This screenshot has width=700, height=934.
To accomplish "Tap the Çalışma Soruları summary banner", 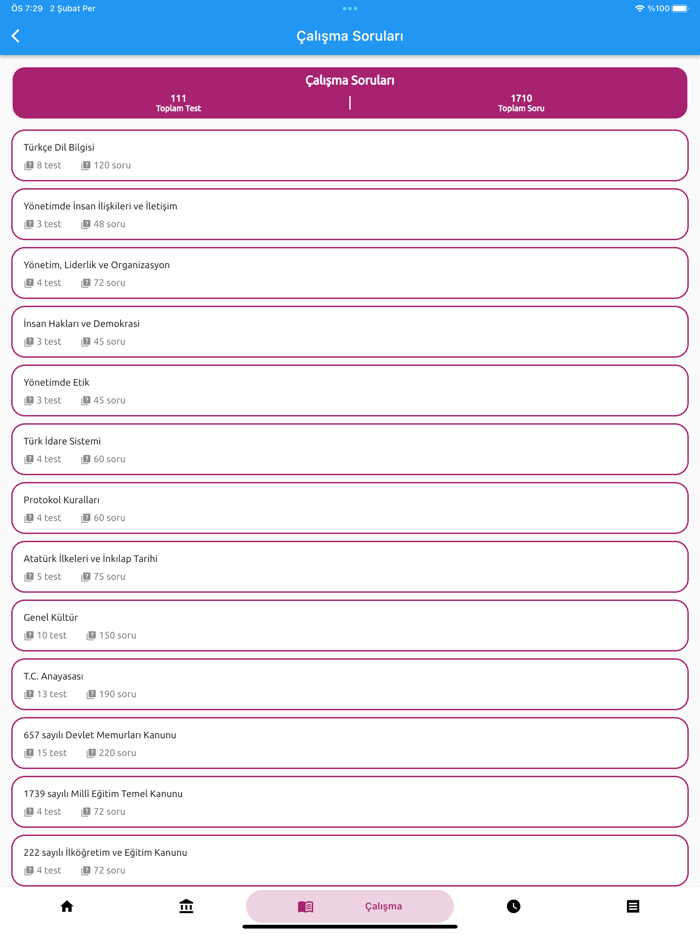I will (x=350, y=93).
